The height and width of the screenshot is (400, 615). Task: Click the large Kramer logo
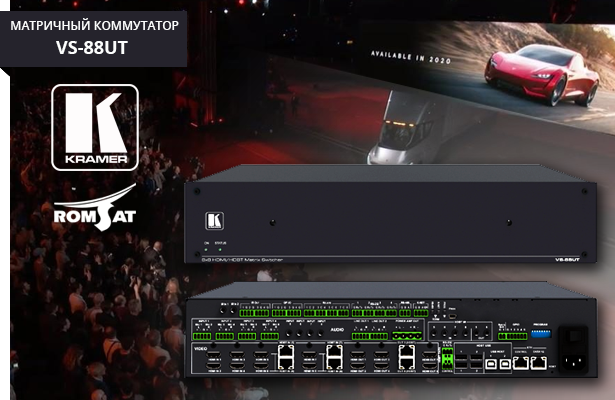pos(95,127)
